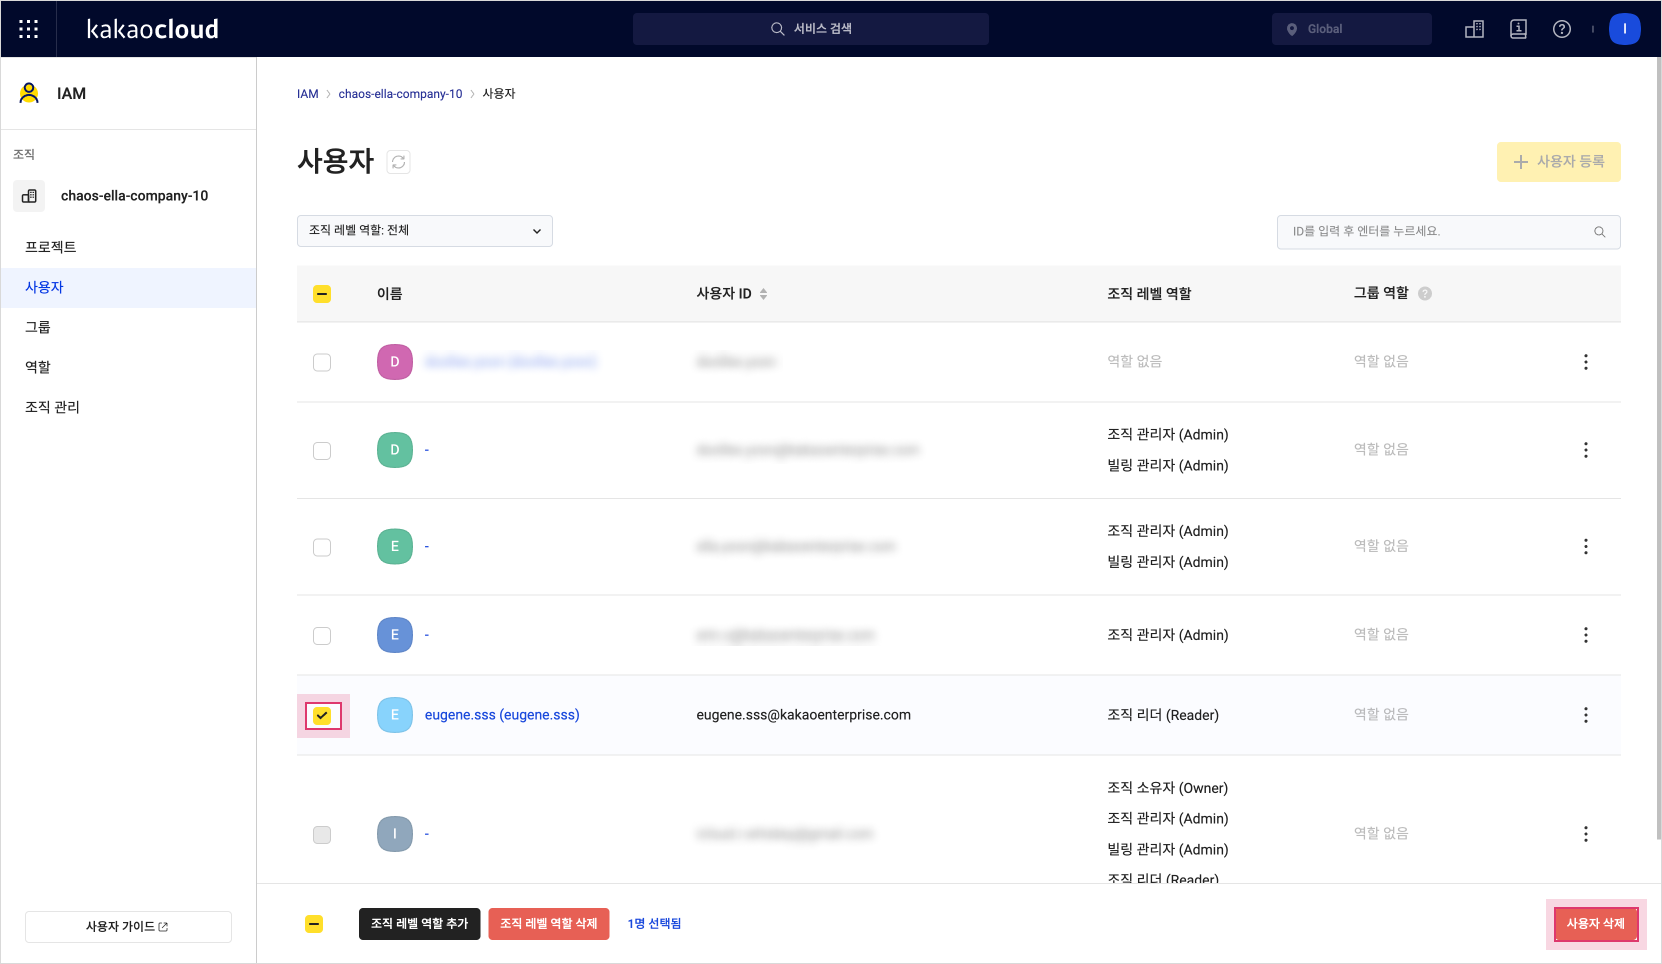Open the Global region selector
The height and width of the screenshot is (964, 1662).
(x=1352, y=29)
